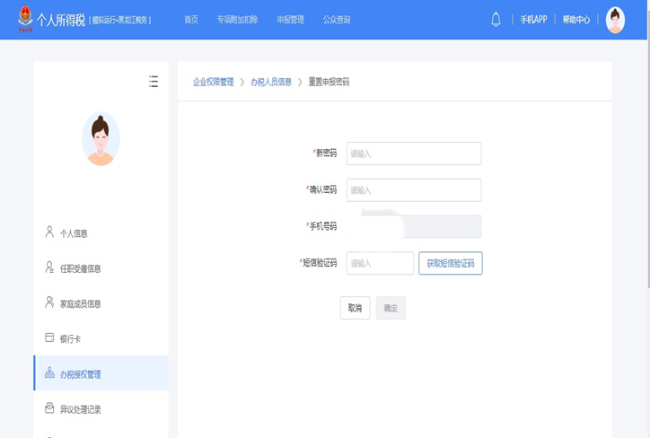This screenshot has width=650, height=438.
Task: Open 公众查询 in top navigation
Action: [x=336, y=19]
